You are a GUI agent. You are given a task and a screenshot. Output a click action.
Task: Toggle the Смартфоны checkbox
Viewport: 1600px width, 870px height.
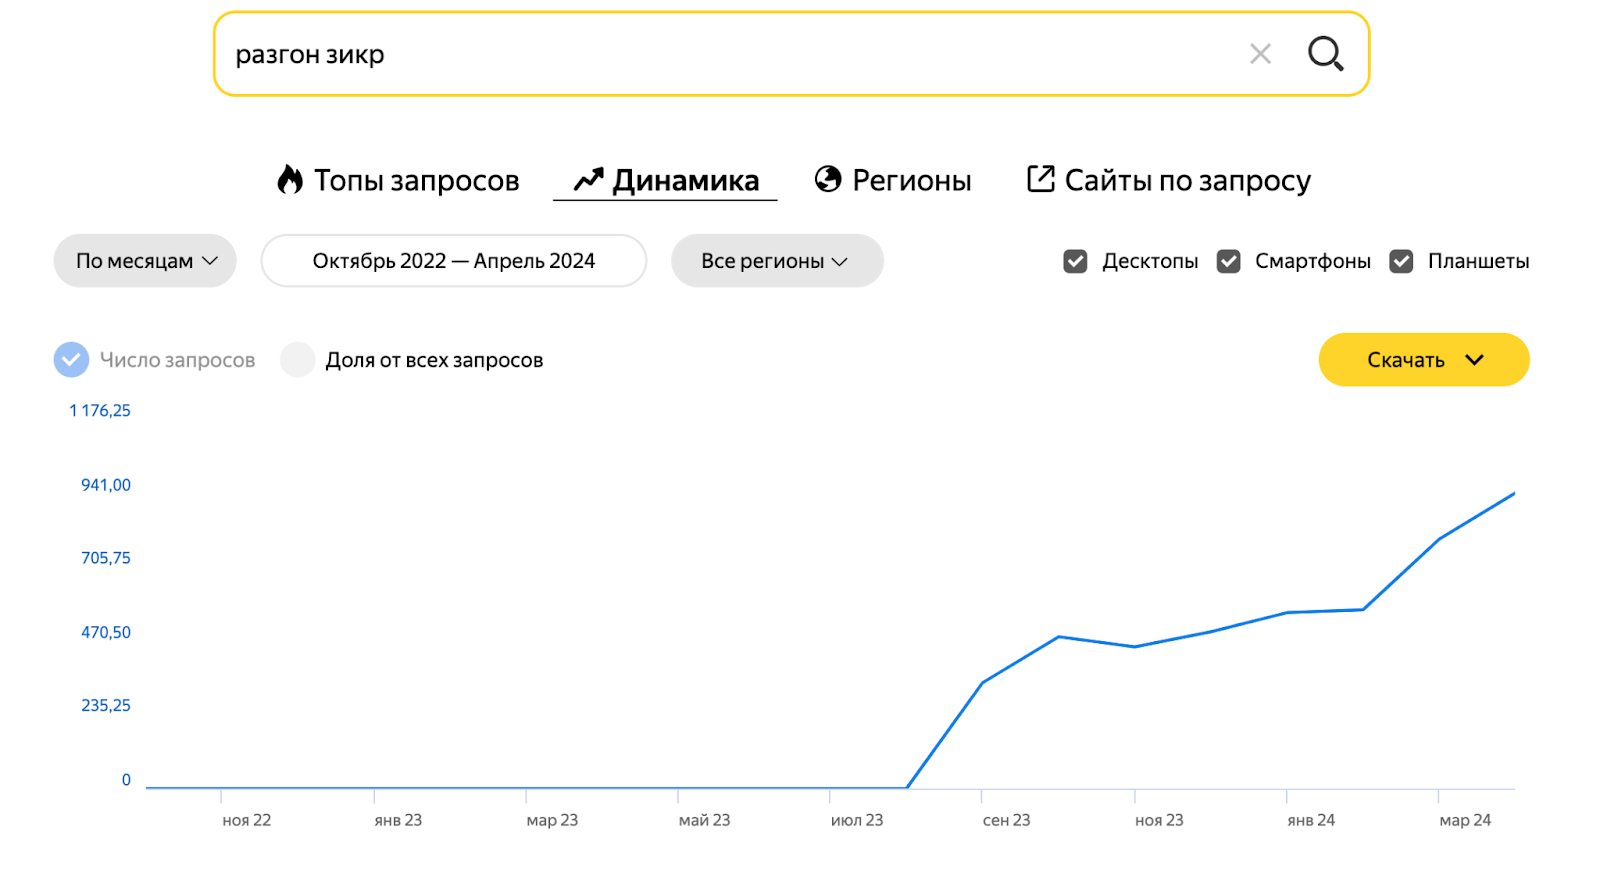[x=1228, y=261]
